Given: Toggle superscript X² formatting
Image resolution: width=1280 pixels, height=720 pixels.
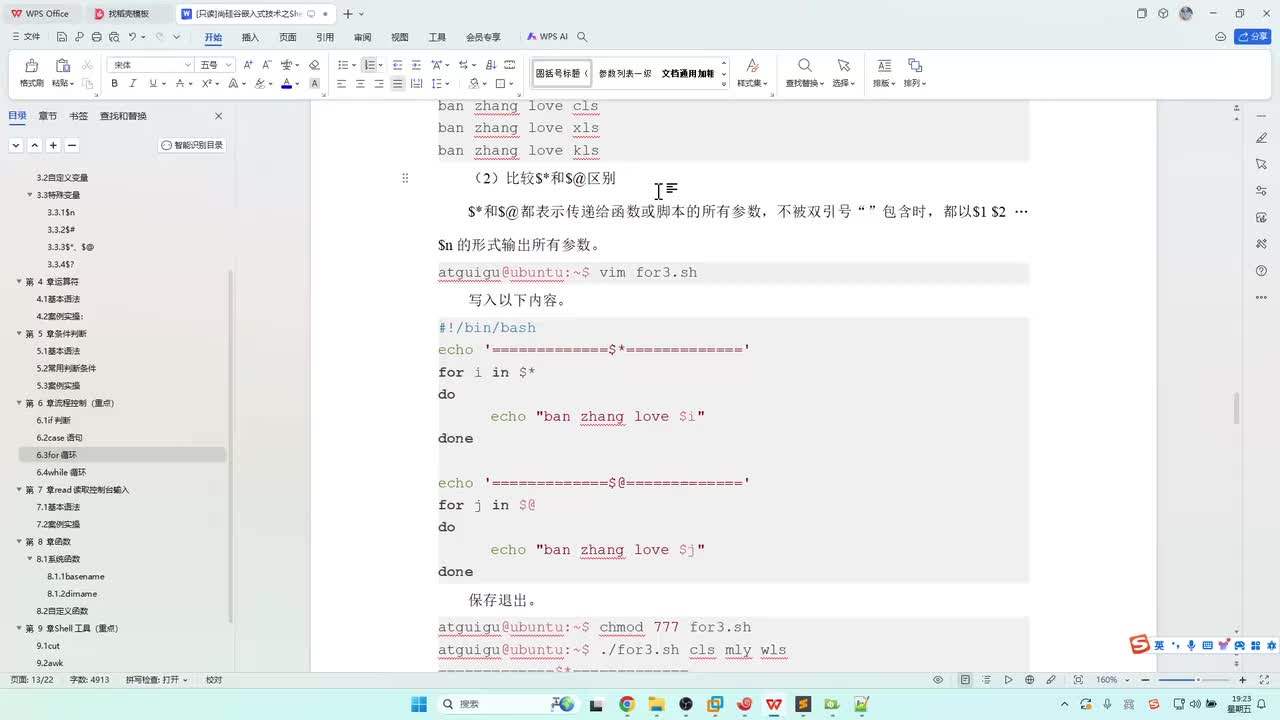Looking at the screenshot, I should pos(206,84).
